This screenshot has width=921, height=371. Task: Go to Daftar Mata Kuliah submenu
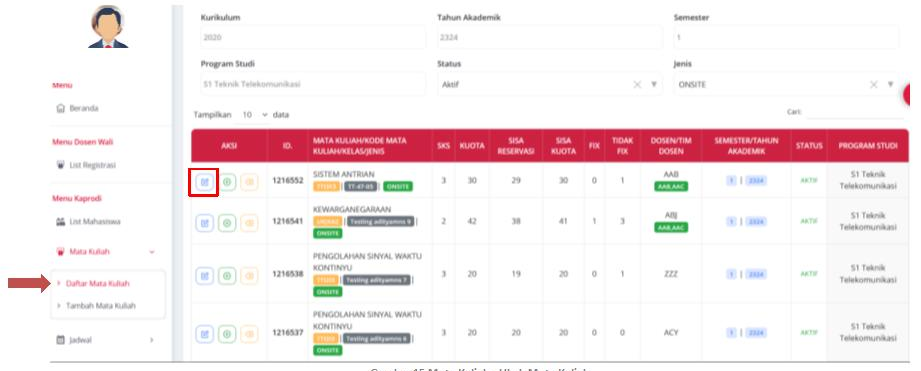tap(98, 284)
